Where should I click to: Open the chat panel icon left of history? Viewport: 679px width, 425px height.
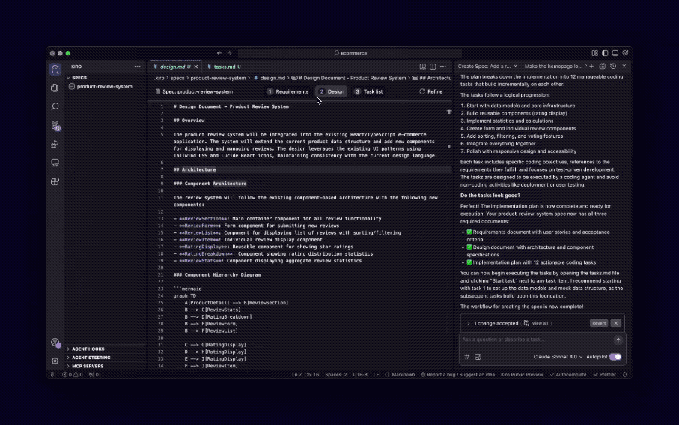602,66
